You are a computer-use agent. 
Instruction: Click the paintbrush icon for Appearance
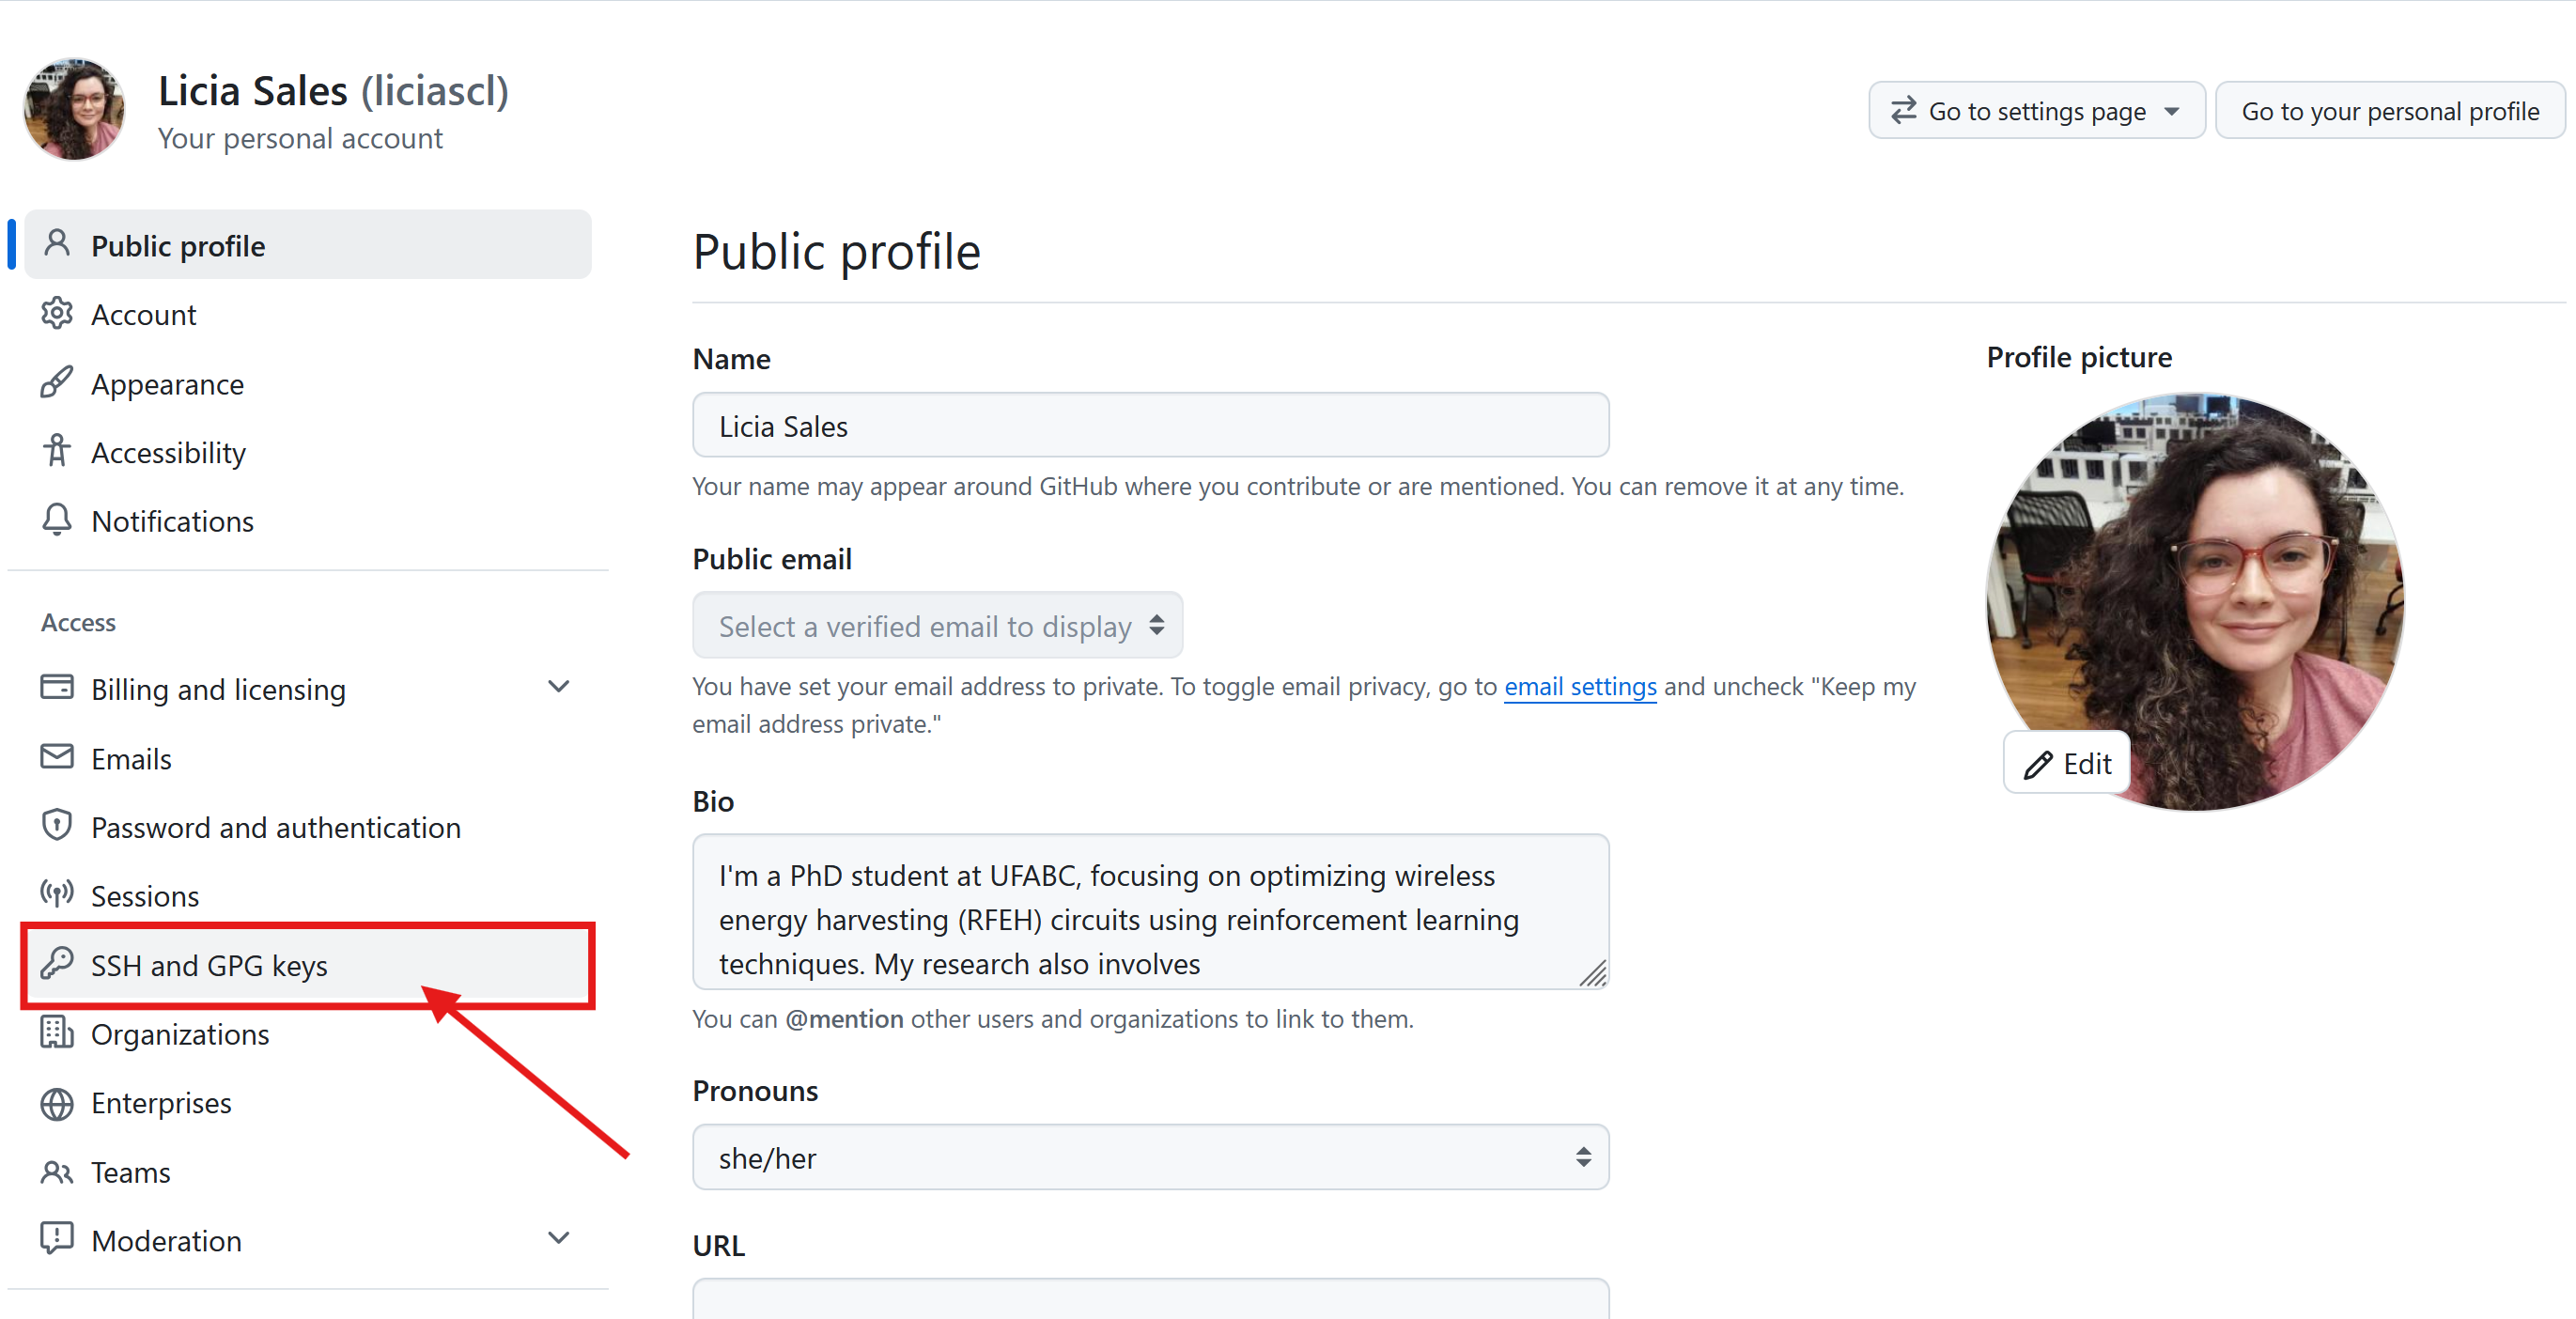(56, 383)
